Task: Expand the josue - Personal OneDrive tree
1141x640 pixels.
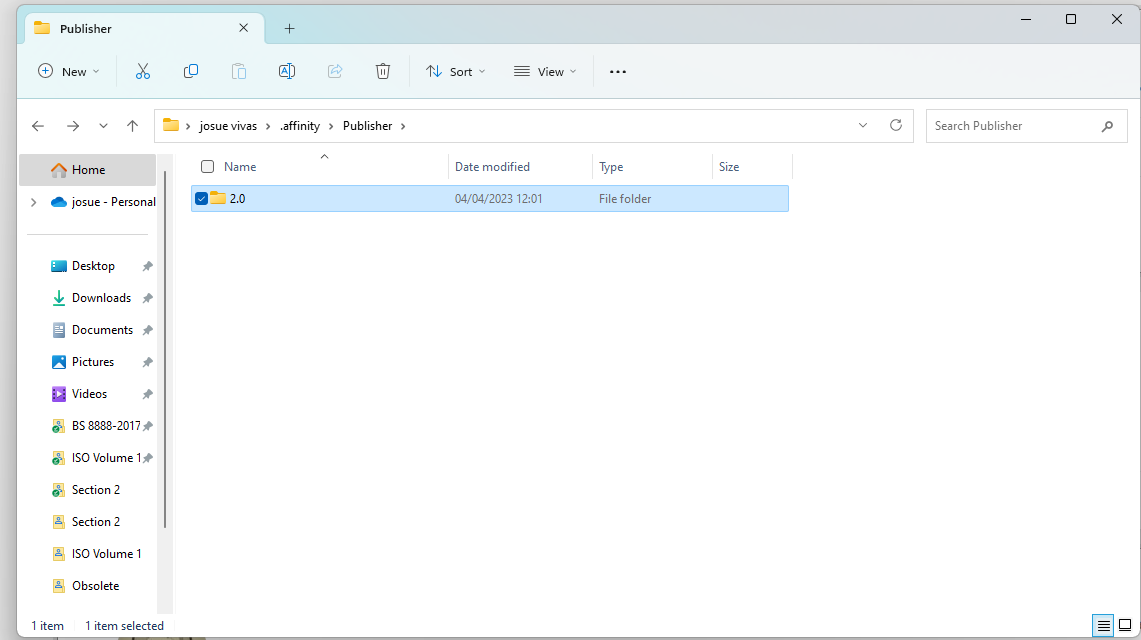Action: click(34, 202)
